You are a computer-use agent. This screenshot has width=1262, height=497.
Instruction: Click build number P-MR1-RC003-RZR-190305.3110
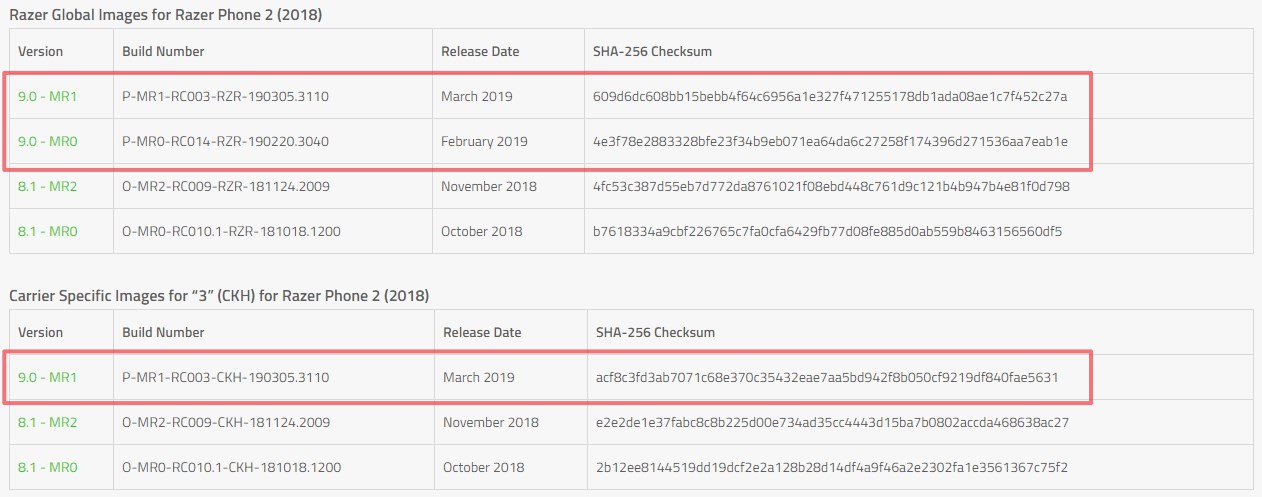(226, 97)
